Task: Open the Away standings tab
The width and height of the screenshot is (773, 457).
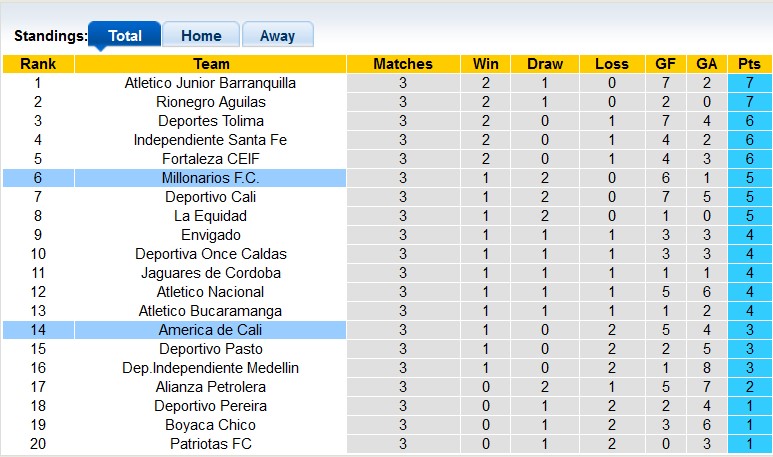Action: point(277,35)
